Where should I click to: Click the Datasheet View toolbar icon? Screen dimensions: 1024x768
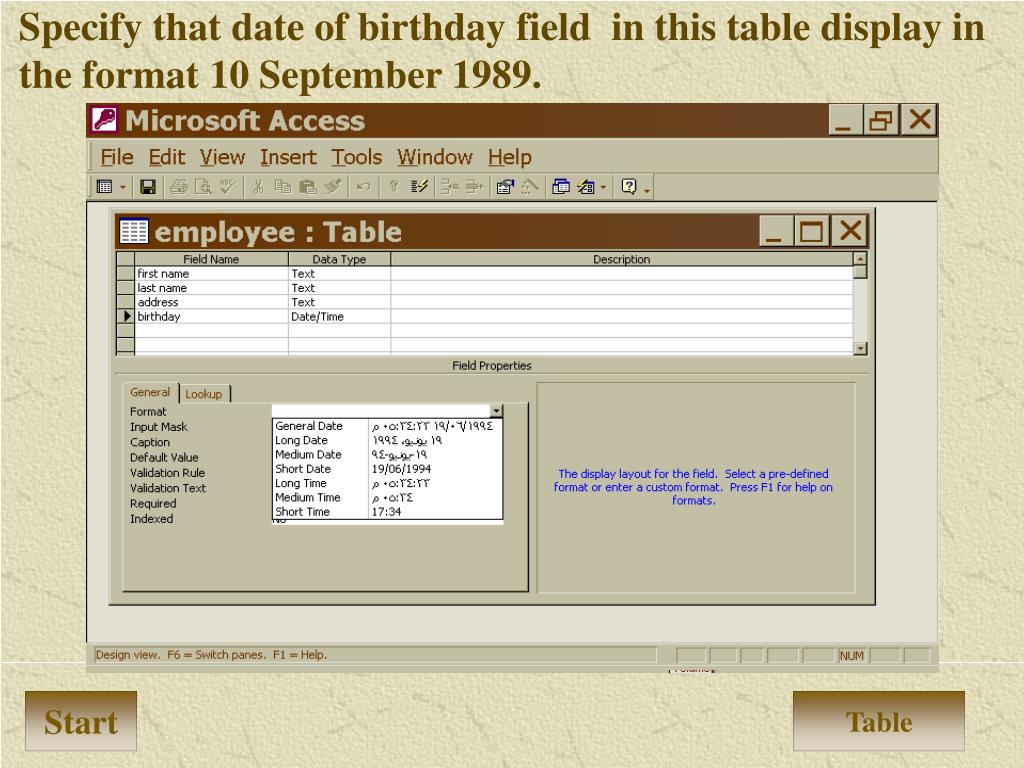pyautogui.click(x=104, y=187)
